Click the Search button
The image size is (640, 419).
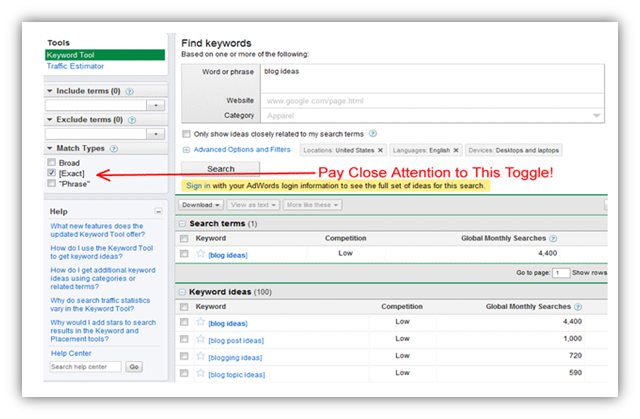[x=220, y=168]
